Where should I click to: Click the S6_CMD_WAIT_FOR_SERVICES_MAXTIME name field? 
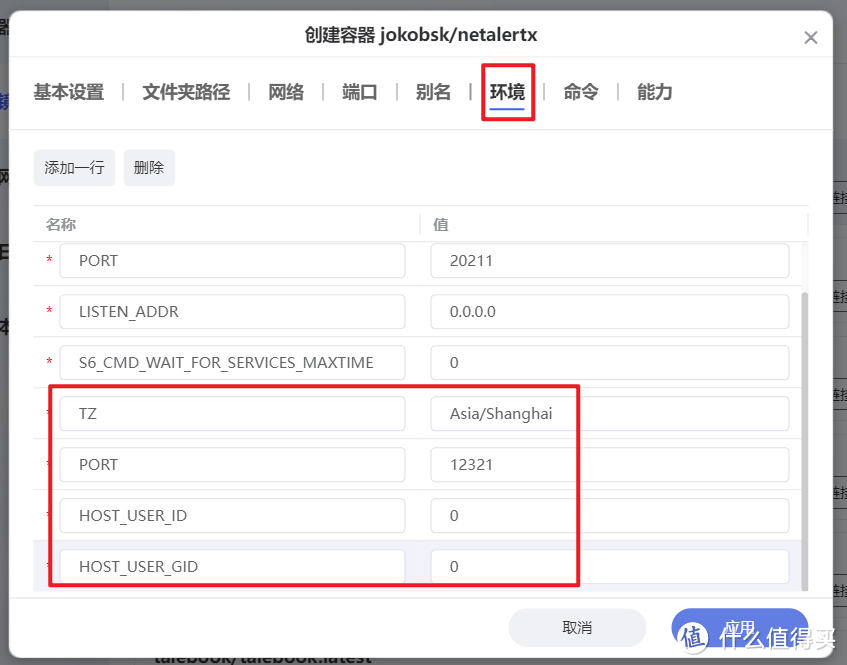point(232,362)
